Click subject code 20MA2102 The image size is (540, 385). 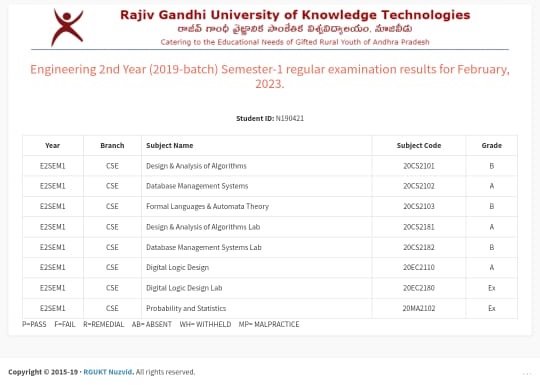click(x=419, y=308)
